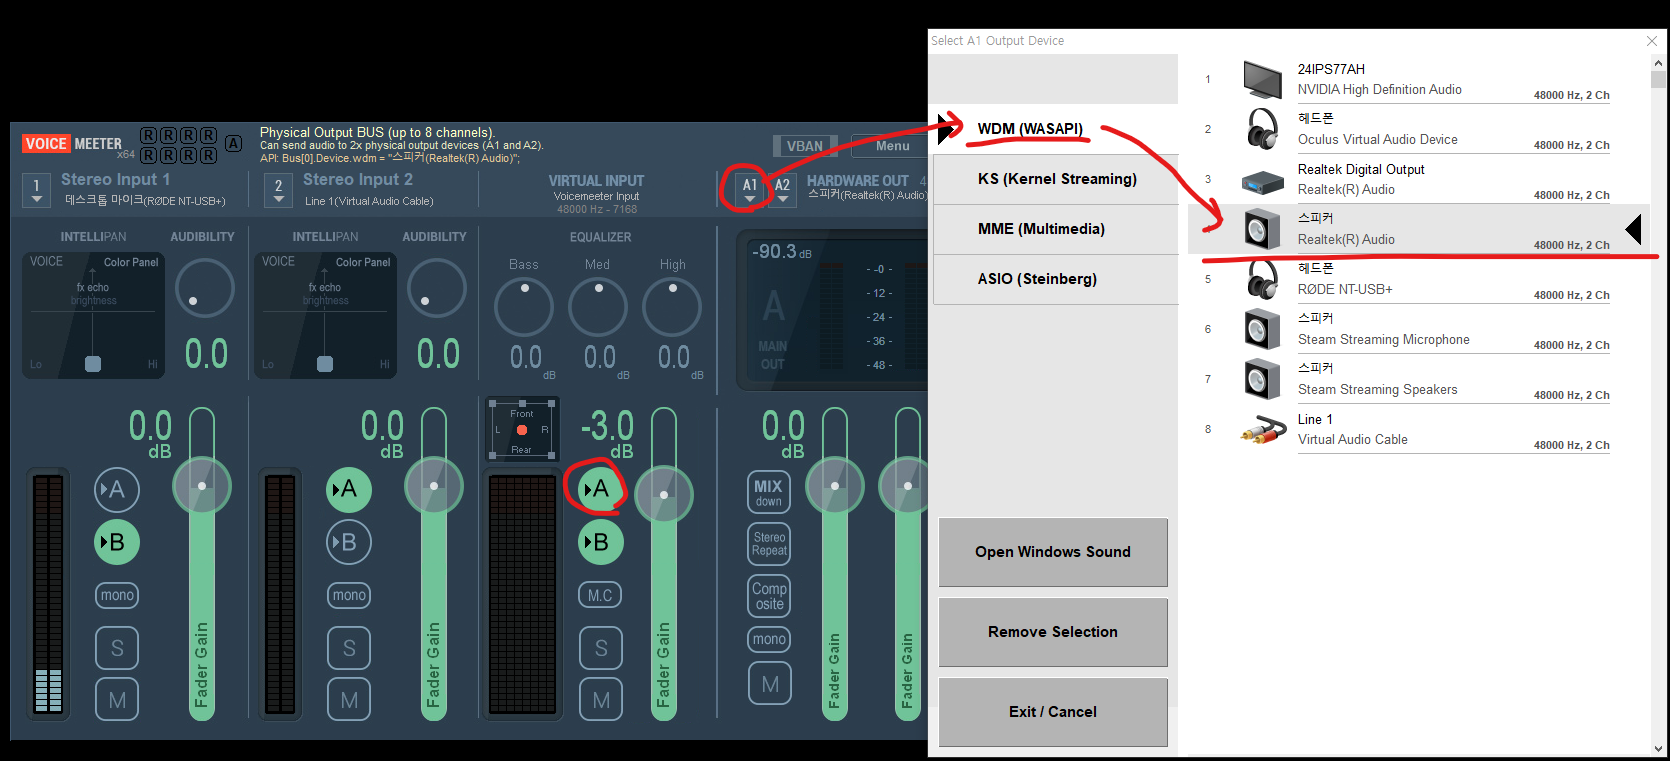Click the HARDWARE OUT label
This screenshot has height=761, width=1670.
[857, 181]
